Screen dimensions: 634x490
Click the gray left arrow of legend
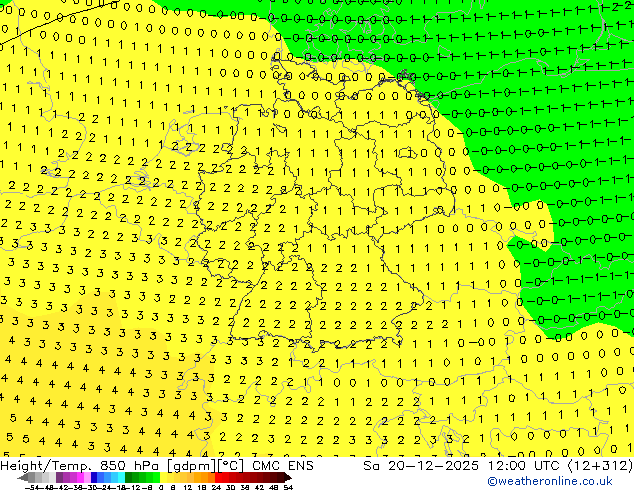(23, 478)
